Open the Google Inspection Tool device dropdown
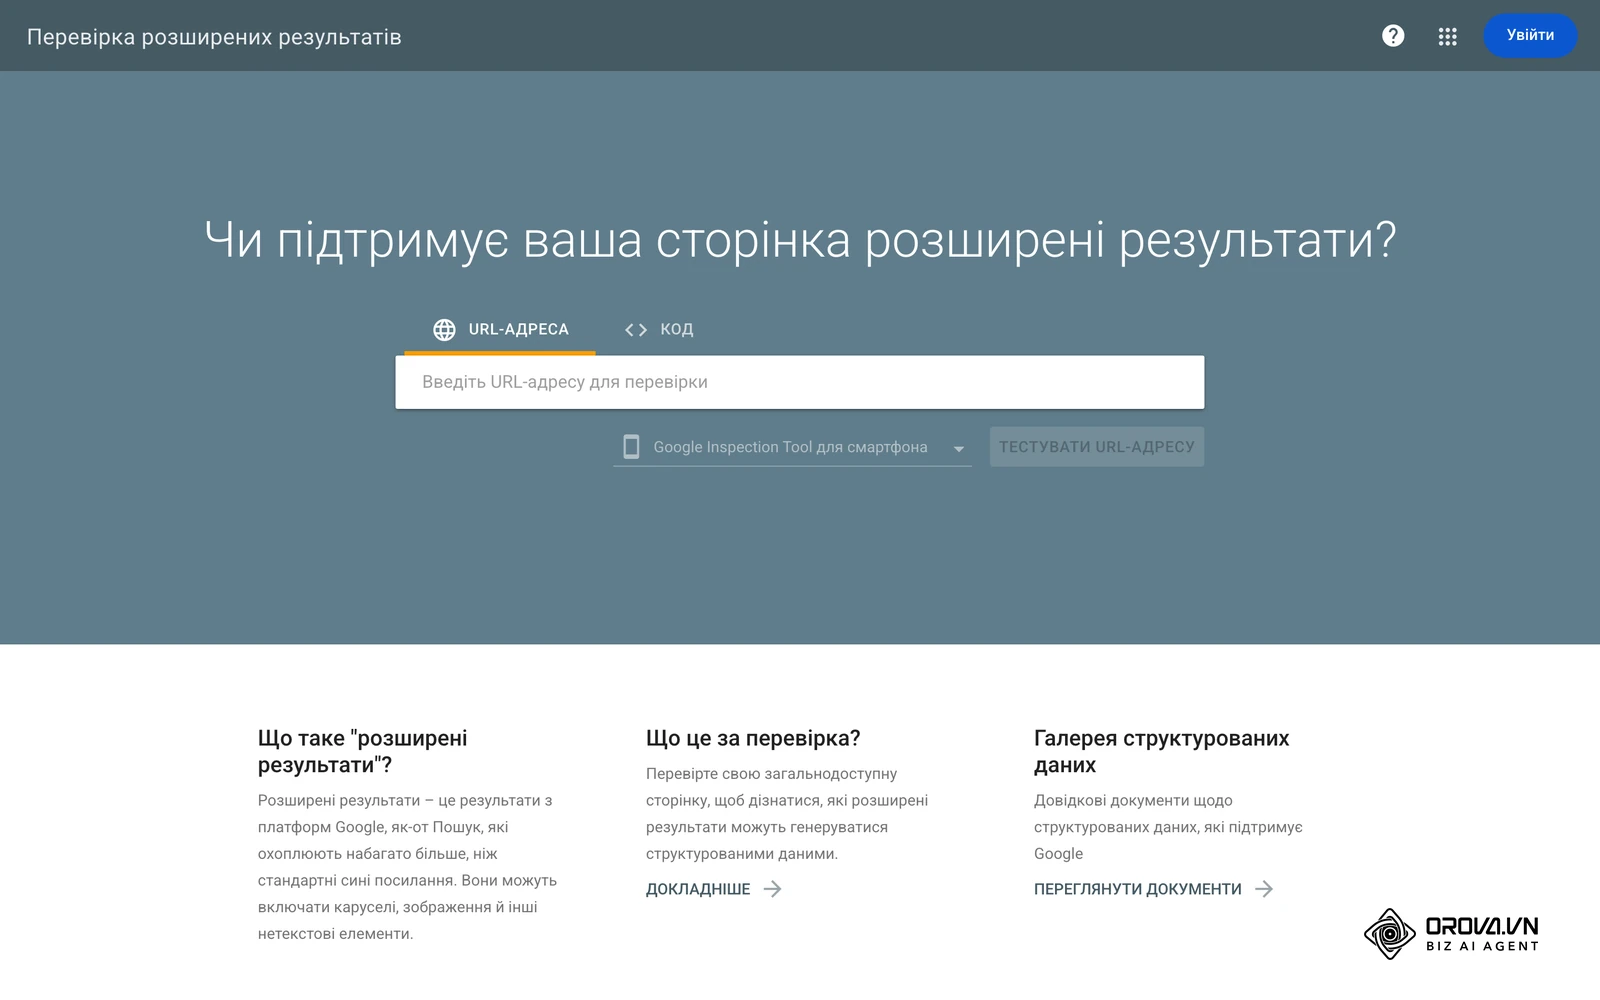 [792, 447]
